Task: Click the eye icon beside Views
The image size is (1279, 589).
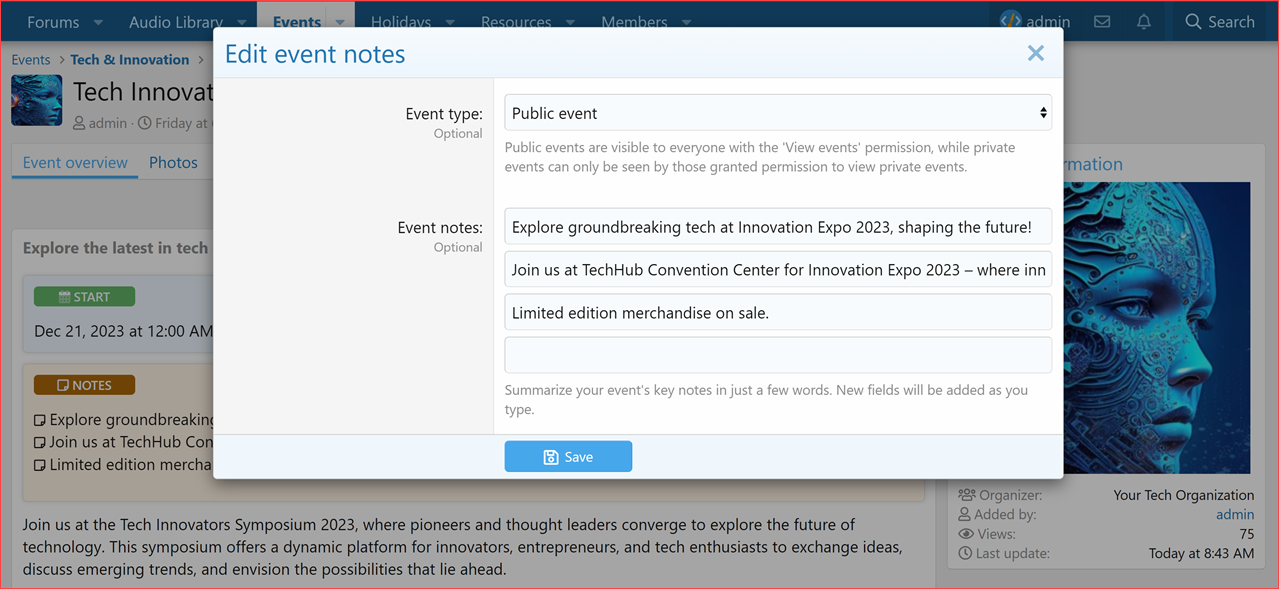Action: coord(966,533)
